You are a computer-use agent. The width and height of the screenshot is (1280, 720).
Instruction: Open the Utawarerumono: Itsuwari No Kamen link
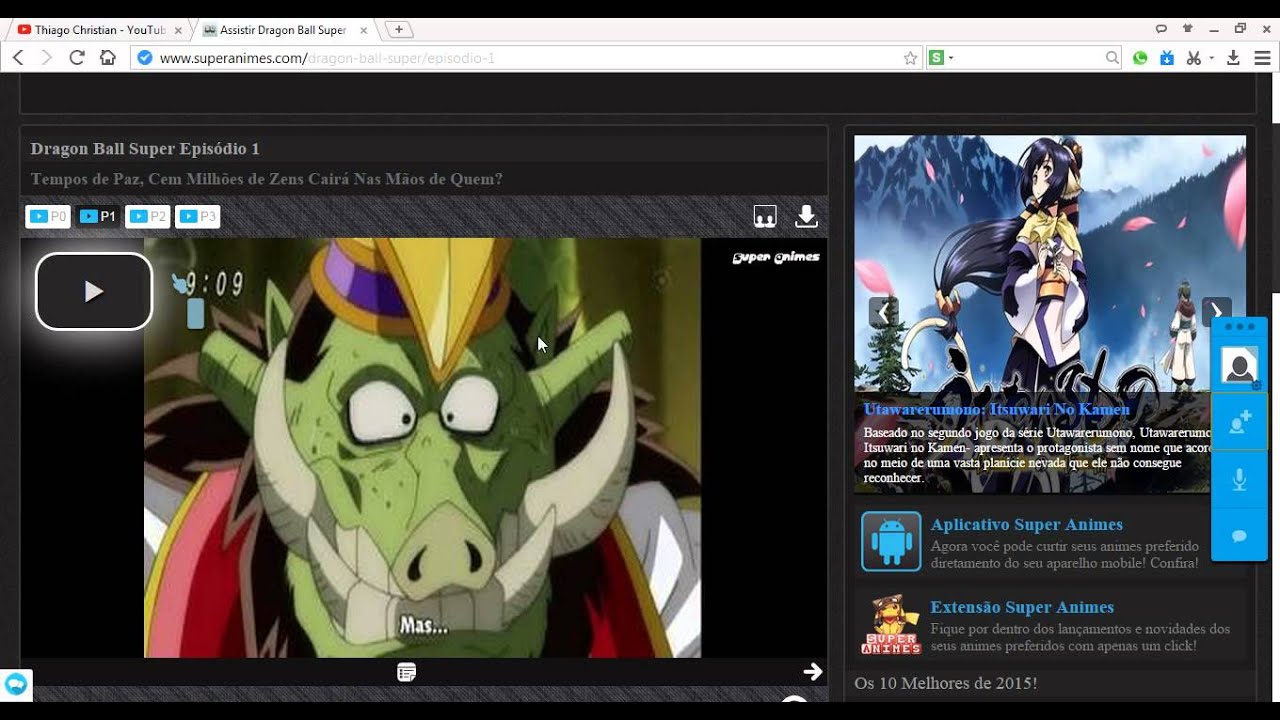[x=996, y=409]
